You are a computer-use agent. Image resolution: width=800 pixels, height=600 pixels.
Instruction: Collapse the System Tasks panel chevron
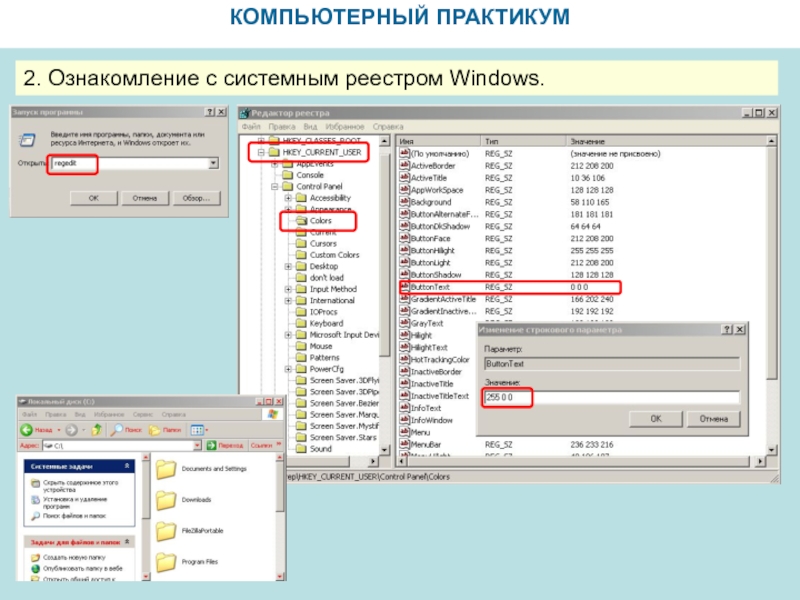click(129, 466)
